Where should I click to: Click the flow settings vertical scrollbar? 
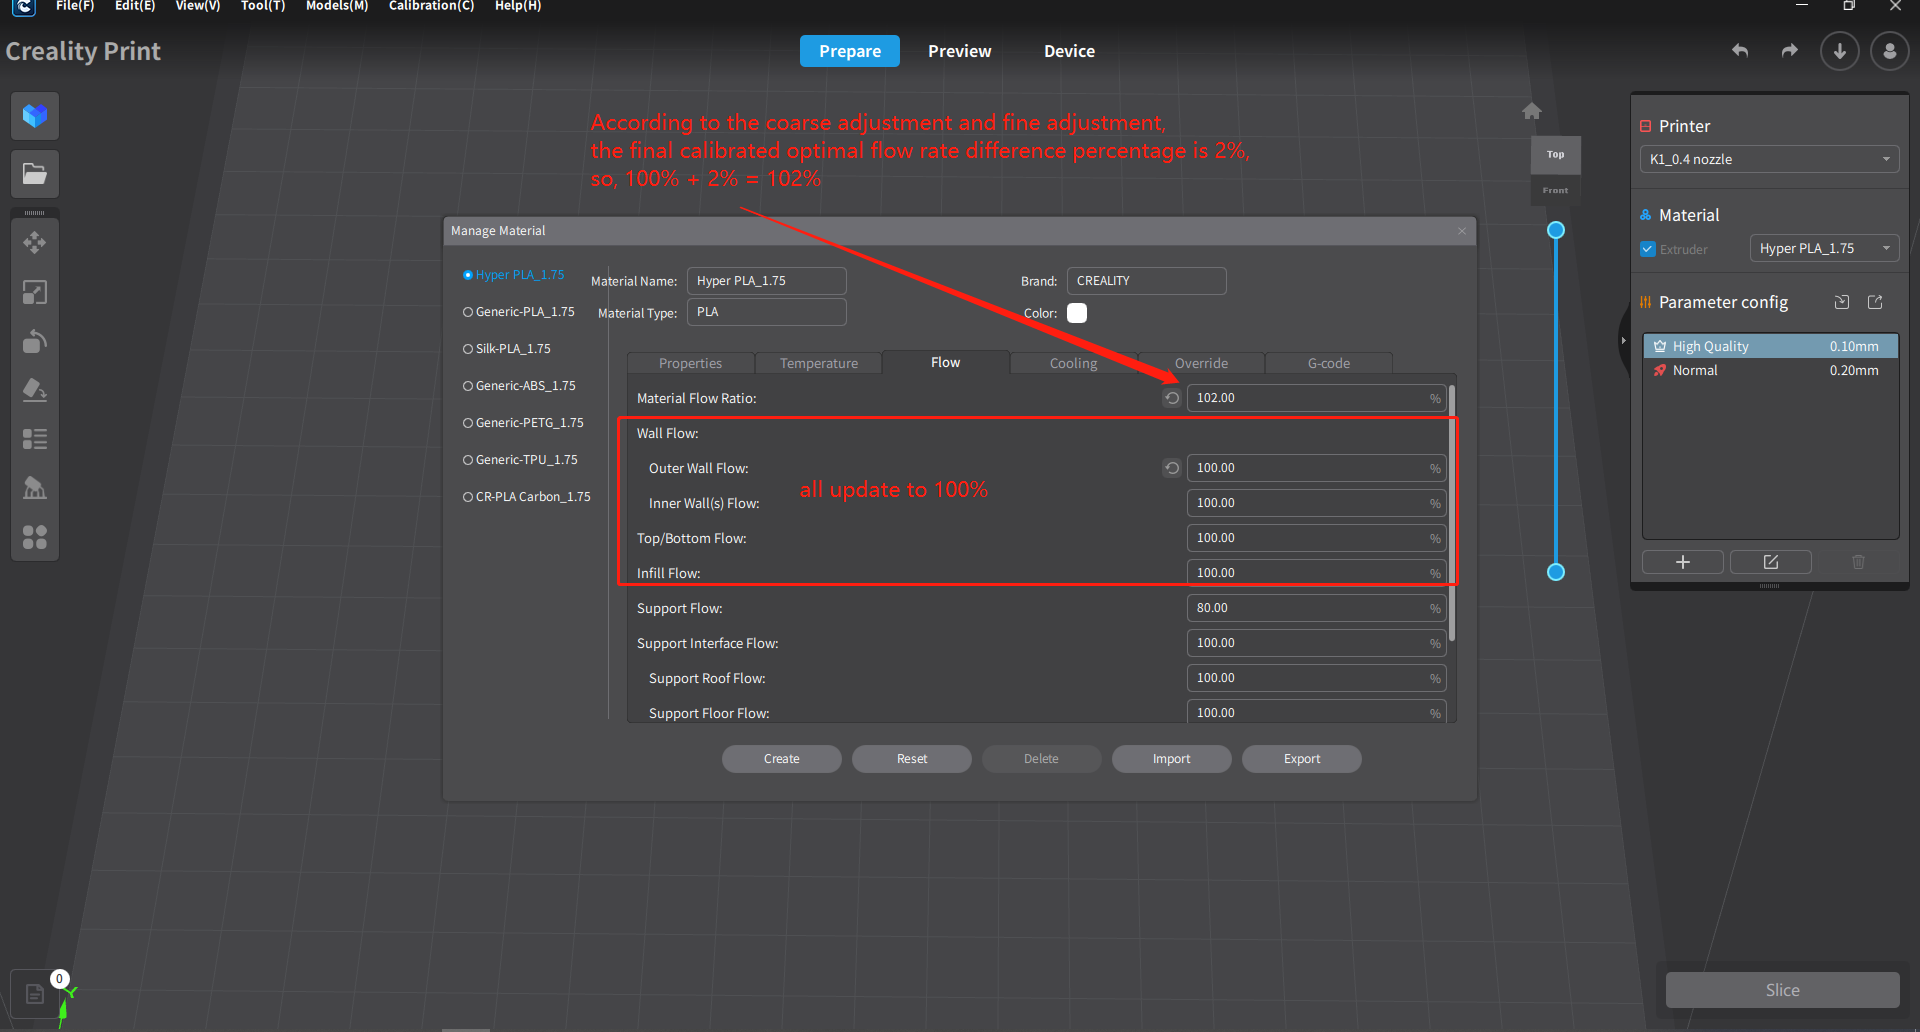(x=1452, y=514)
